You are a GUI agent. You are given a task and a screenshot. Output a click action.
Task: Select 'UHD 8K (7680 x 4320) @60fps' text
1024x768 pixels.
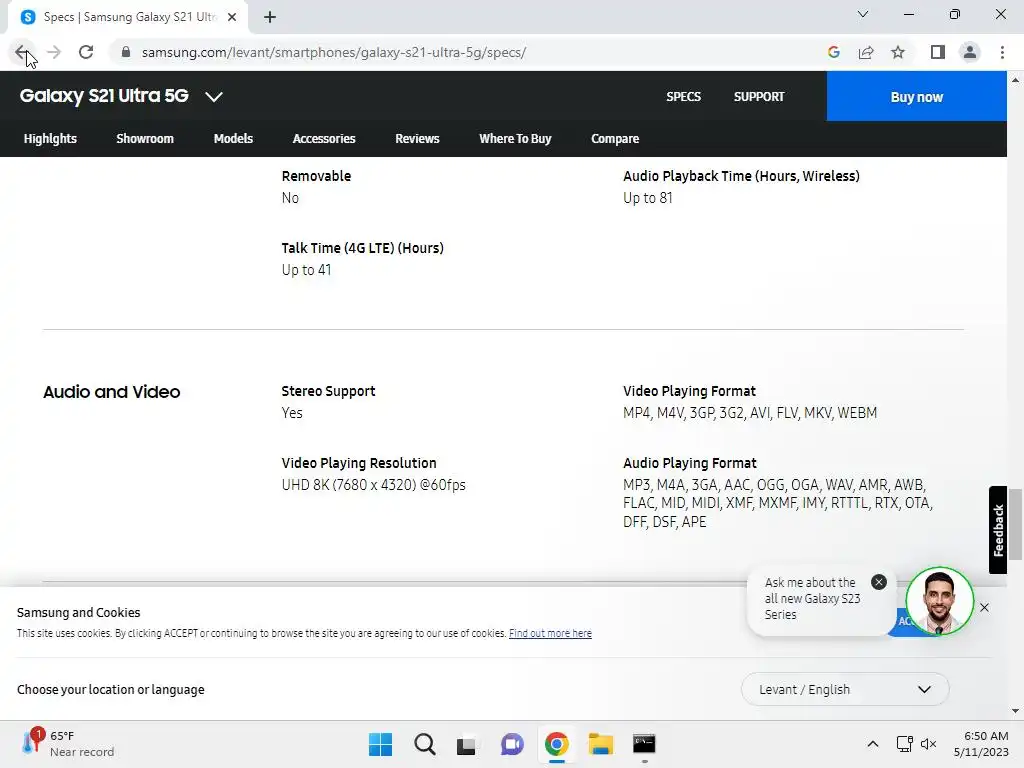374,485
